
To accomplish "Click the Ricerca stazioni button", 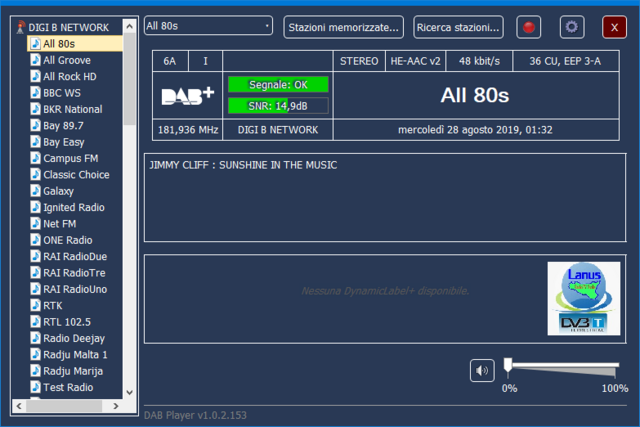I will tap(458, 27).
